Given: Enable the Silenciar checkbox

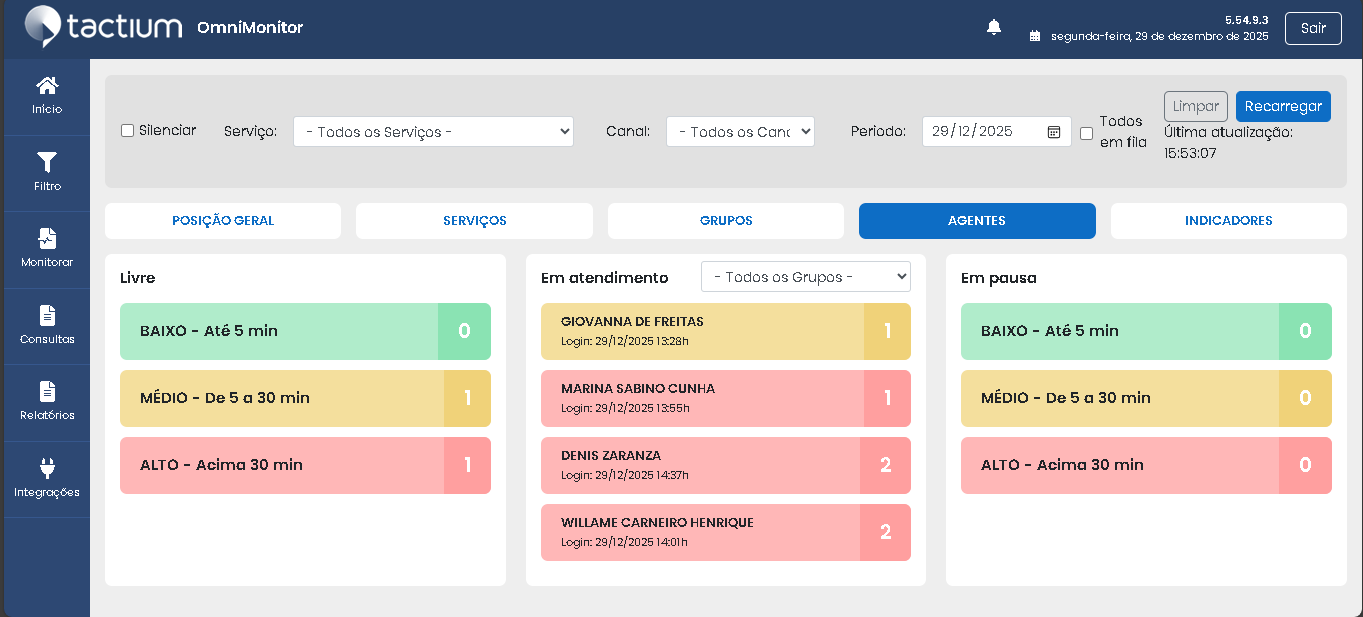Looking at the screenshot, I should (x=127, y=131).
